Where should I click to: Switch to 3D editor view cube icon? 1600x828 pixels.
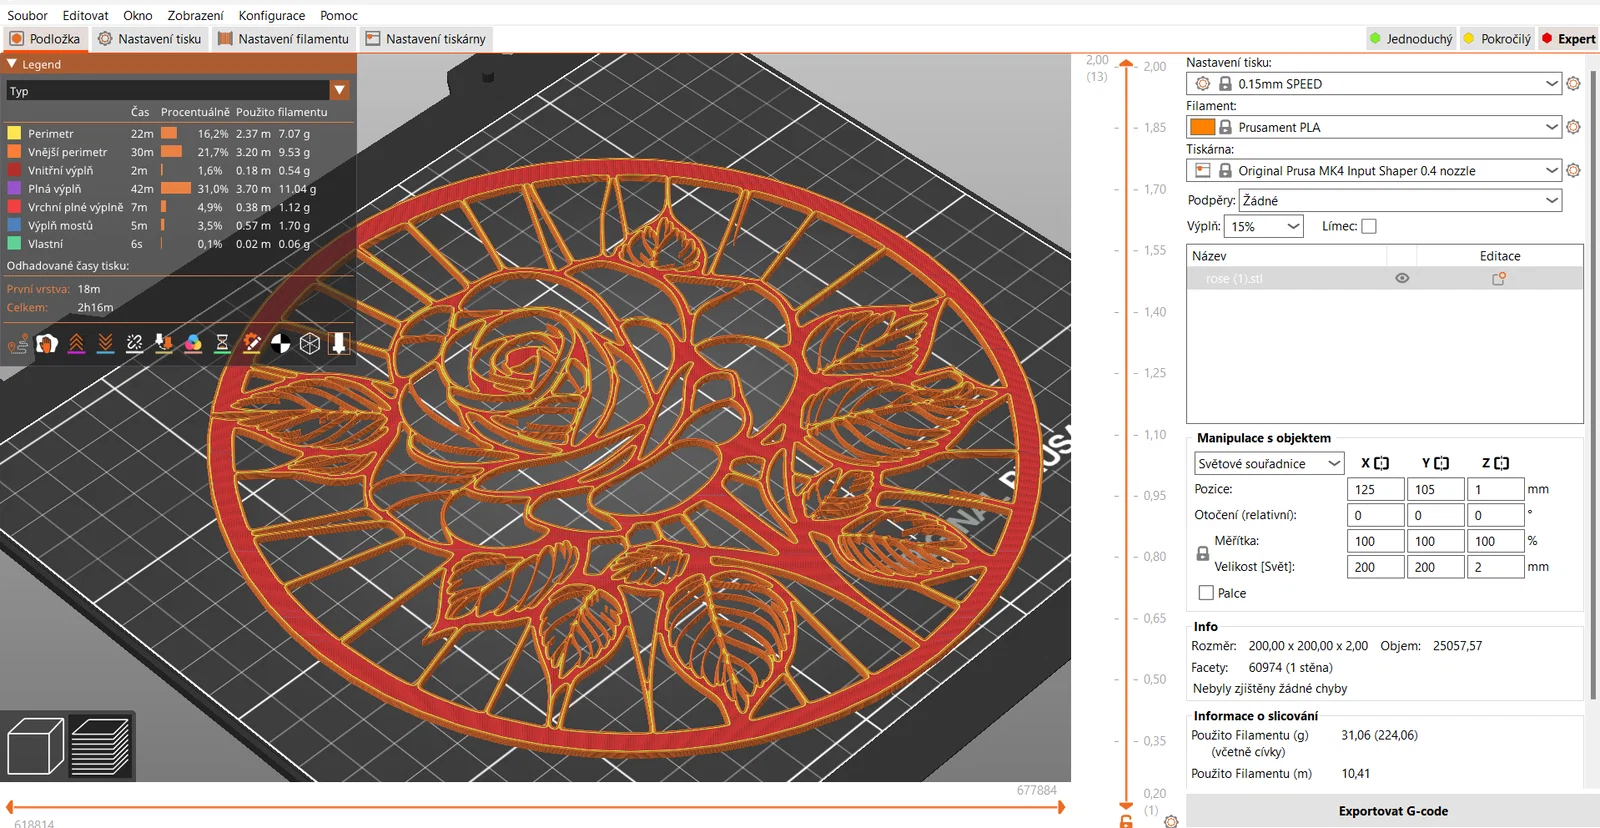(35, 747)
